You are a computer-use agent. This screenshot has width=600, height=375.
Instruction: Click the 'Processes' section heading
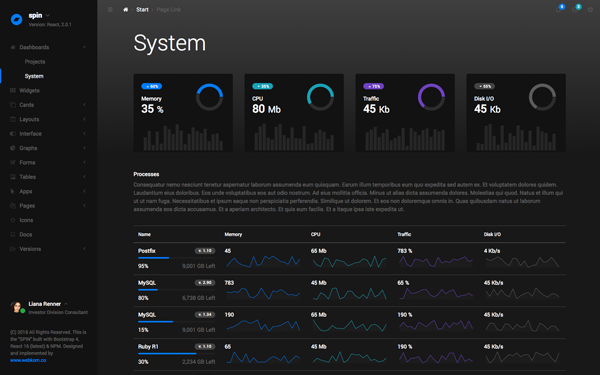146,174
